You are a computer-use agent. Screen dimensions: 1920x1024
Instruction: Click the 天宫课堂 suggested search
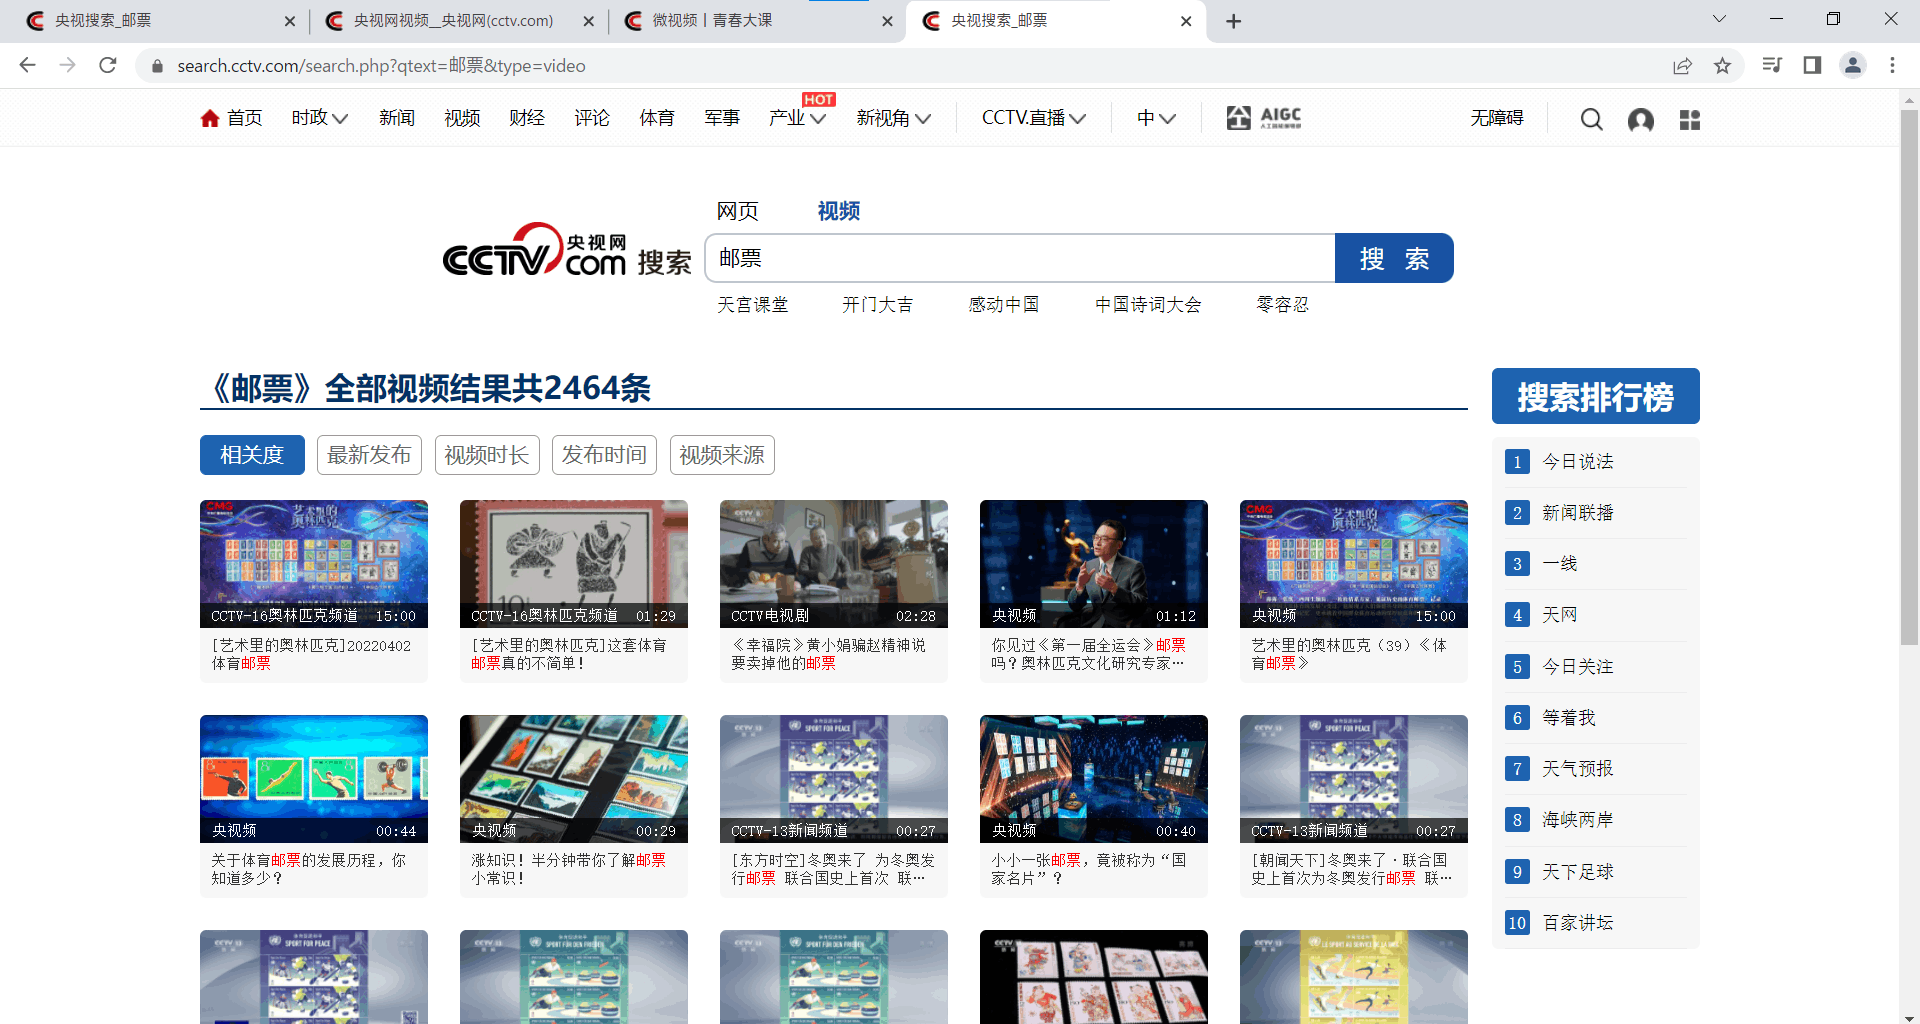pyautogui.click(x=753, y=305)
